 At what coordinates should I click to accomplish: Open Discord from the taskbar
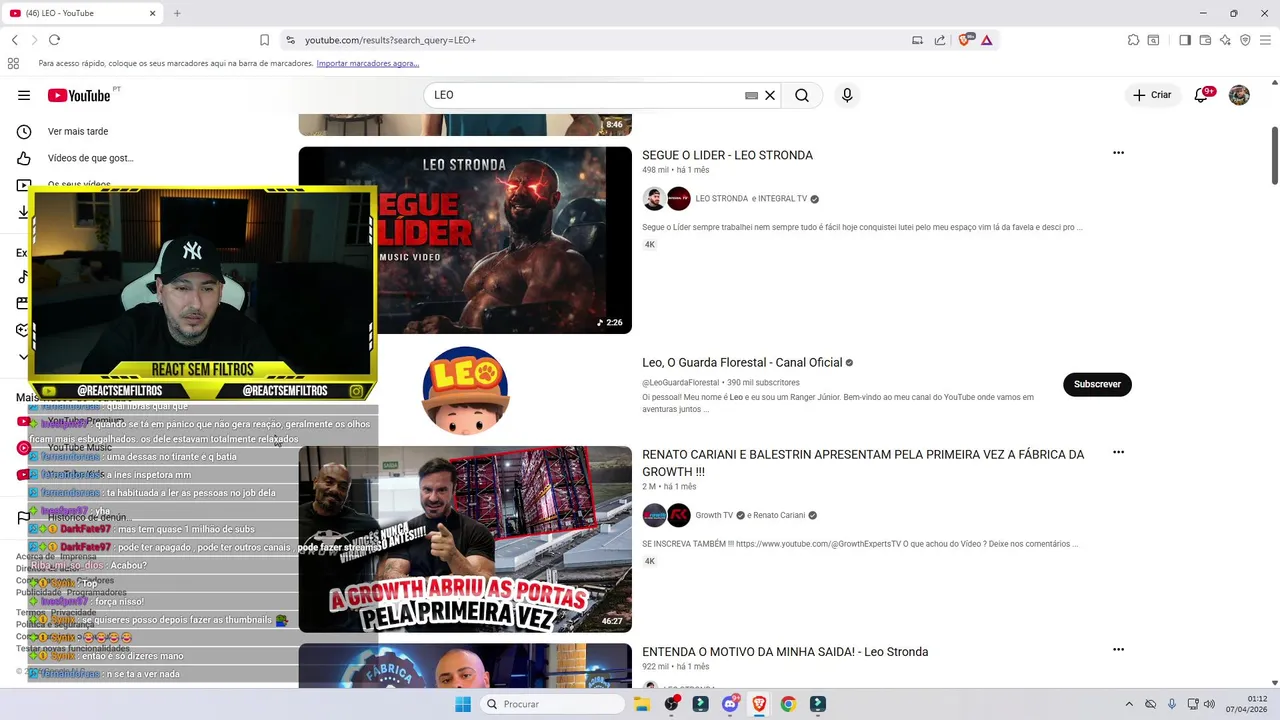pos(730,704)
